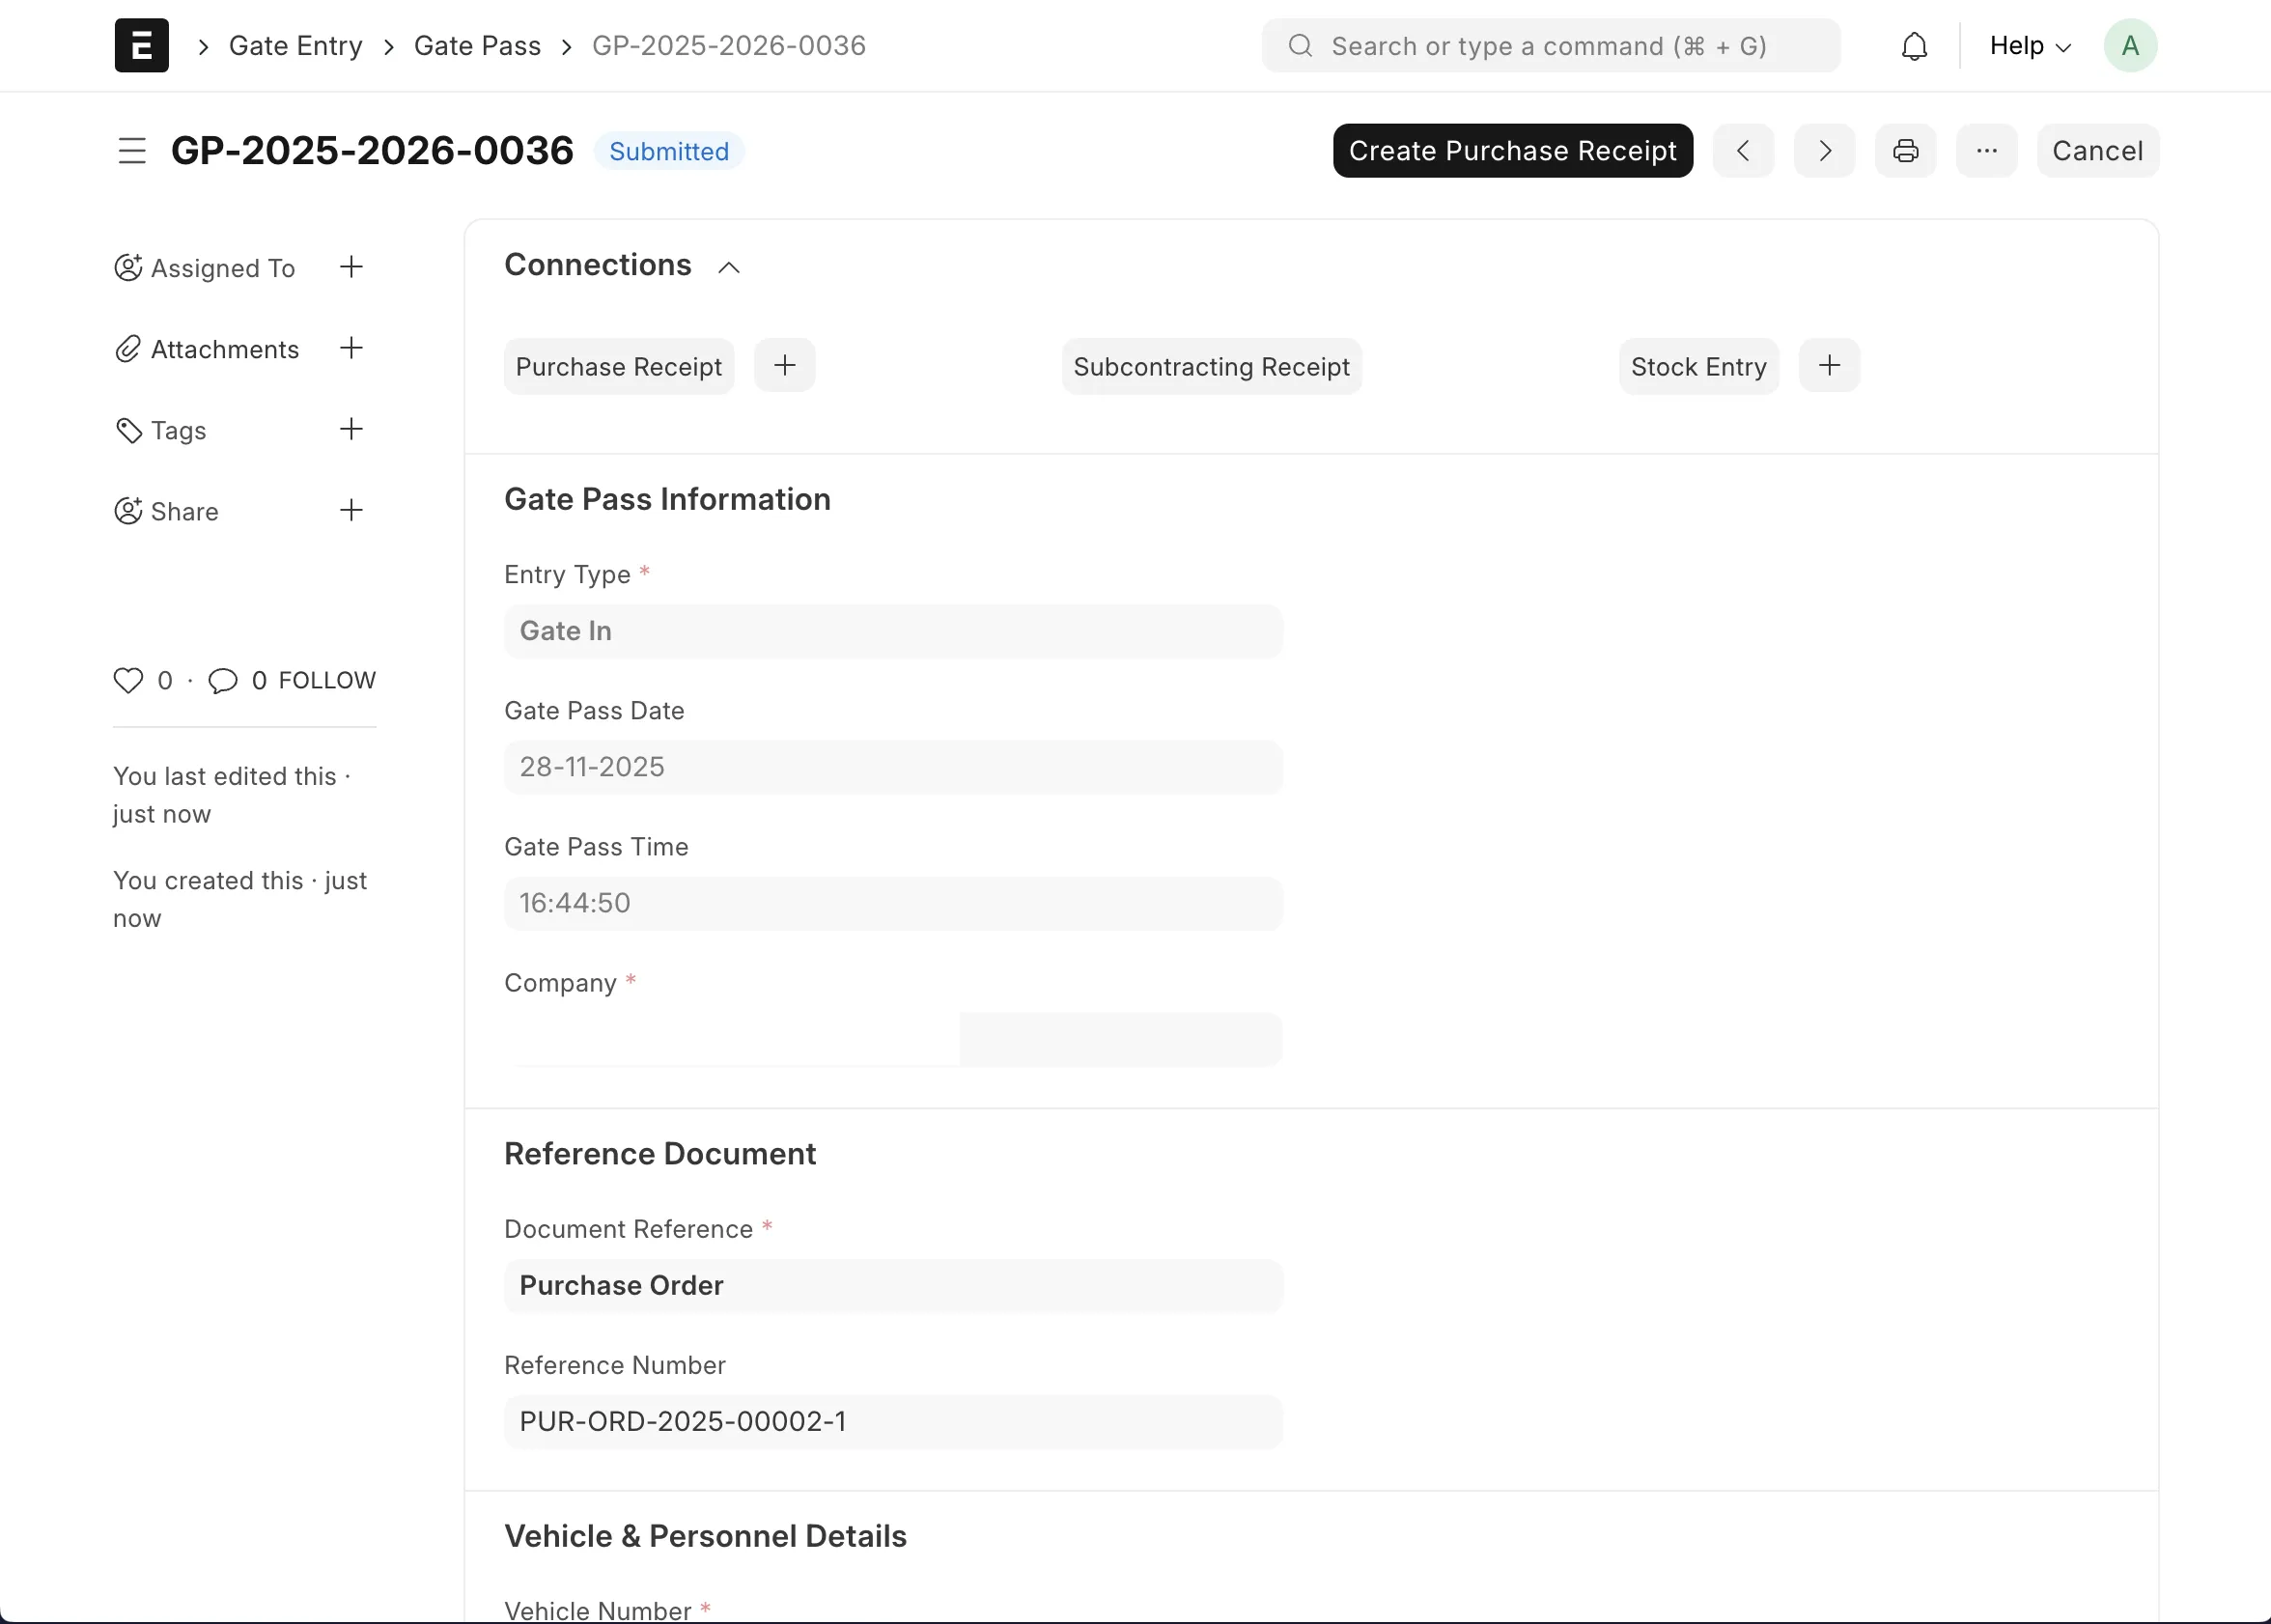Open the Help dropdown menu
Viewport: 2271px width, 1624px height.
coord(2029,46)
